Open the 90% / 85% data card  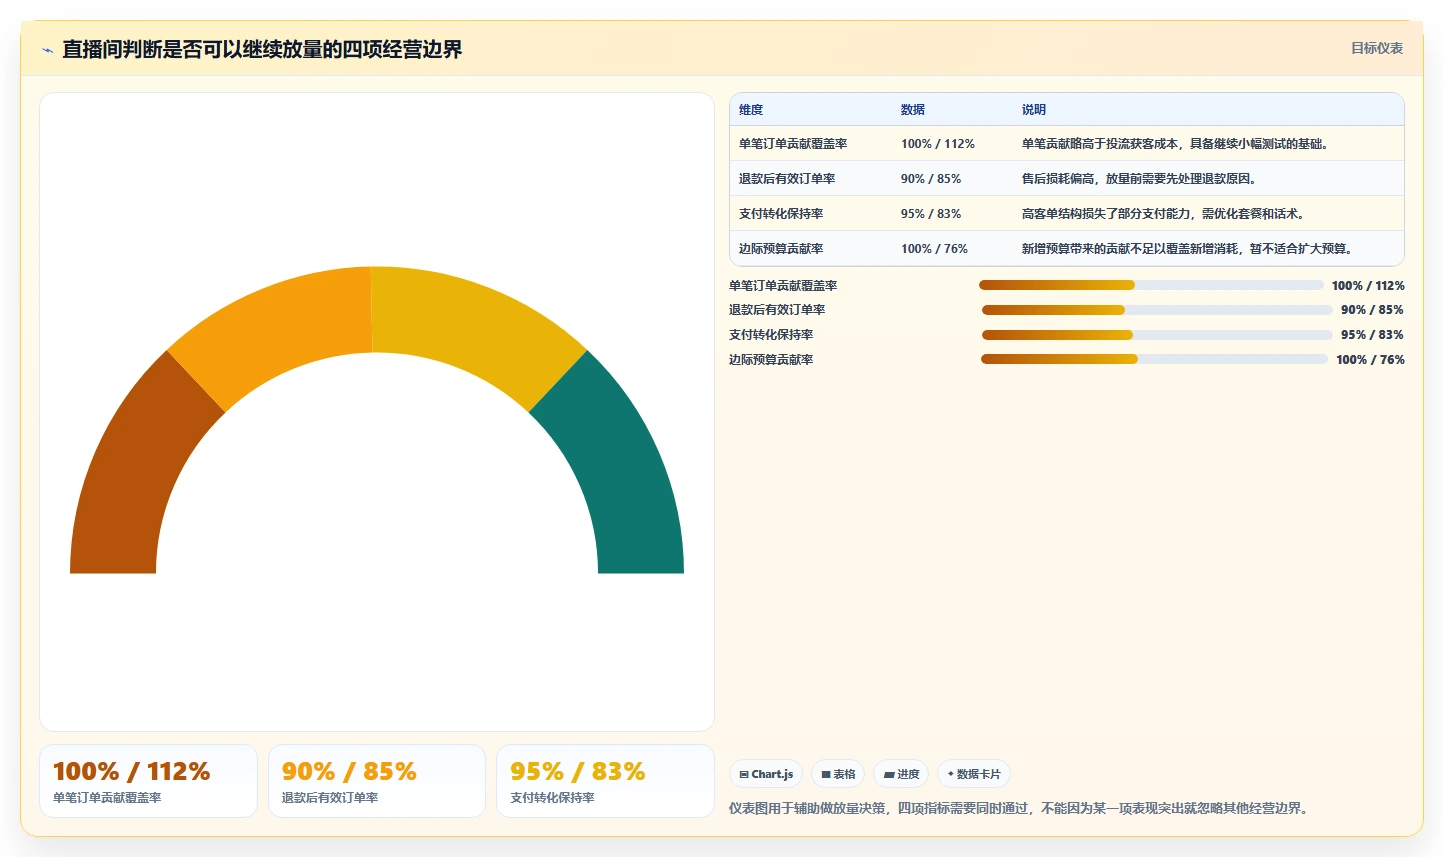tap(377, 781)
